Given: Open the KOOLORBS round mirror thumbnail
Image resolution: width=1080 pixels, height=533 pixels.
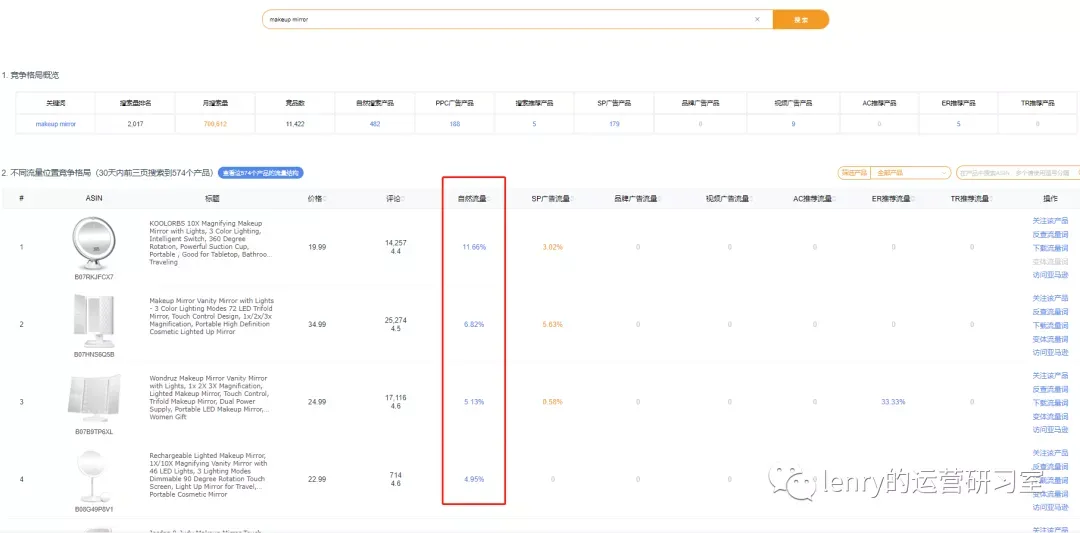Looking at the screenshot, I should pos(94,243).
